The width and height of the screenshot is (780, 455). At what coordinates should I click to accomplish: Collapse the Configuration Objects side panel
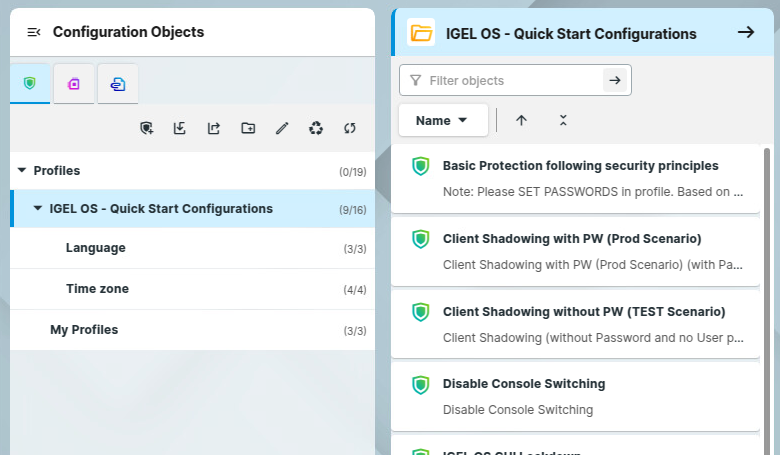[x=34, y=33]
